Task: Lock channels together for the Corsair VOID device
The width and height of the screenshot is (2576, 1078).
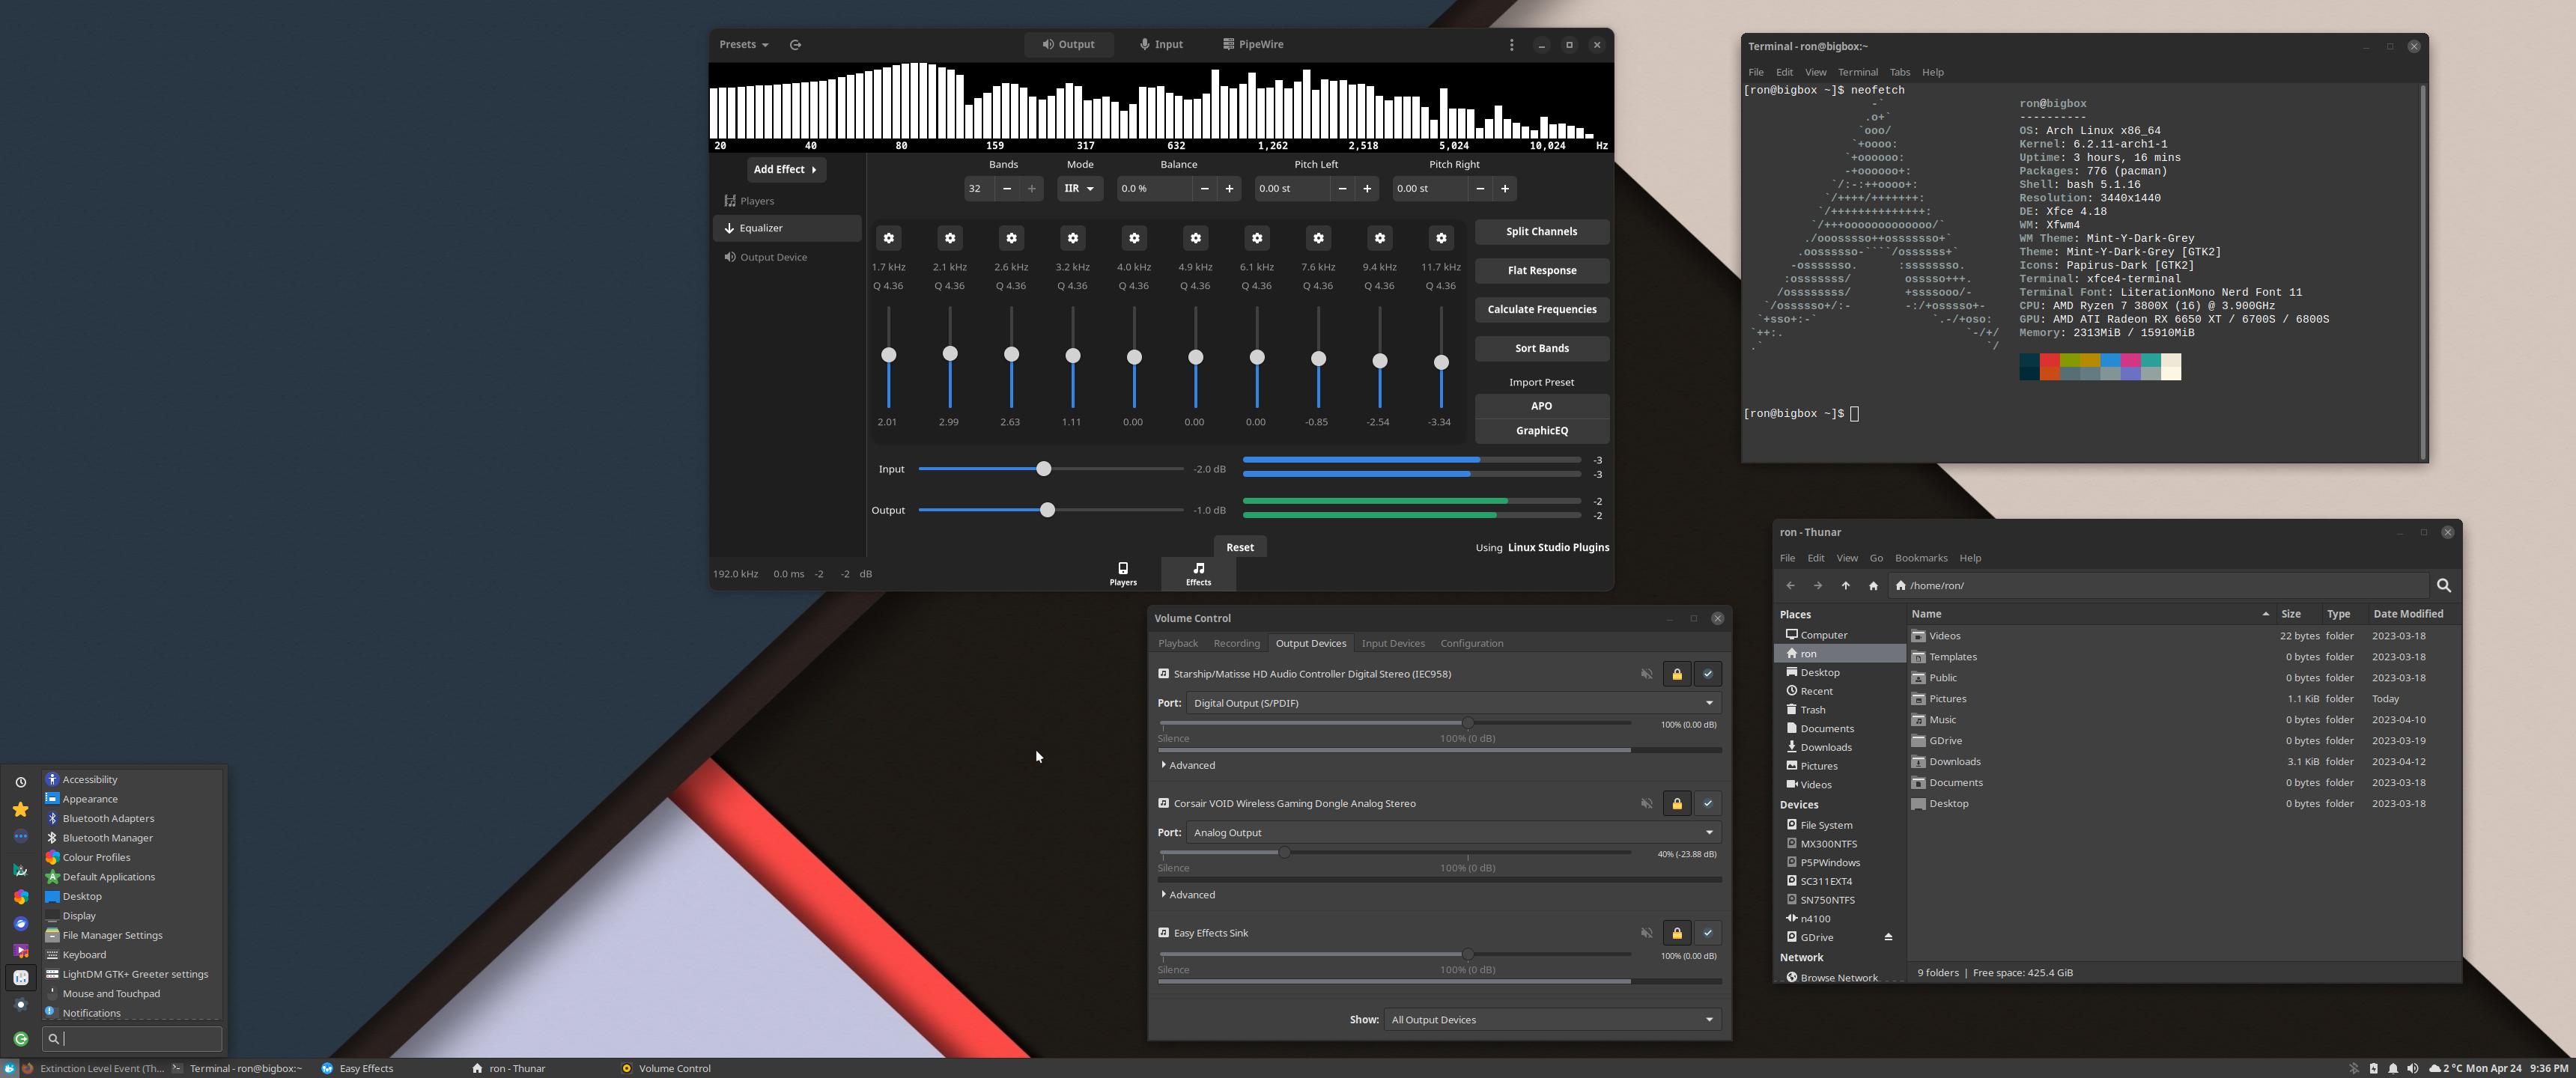Action: [x=1677, y=803]
